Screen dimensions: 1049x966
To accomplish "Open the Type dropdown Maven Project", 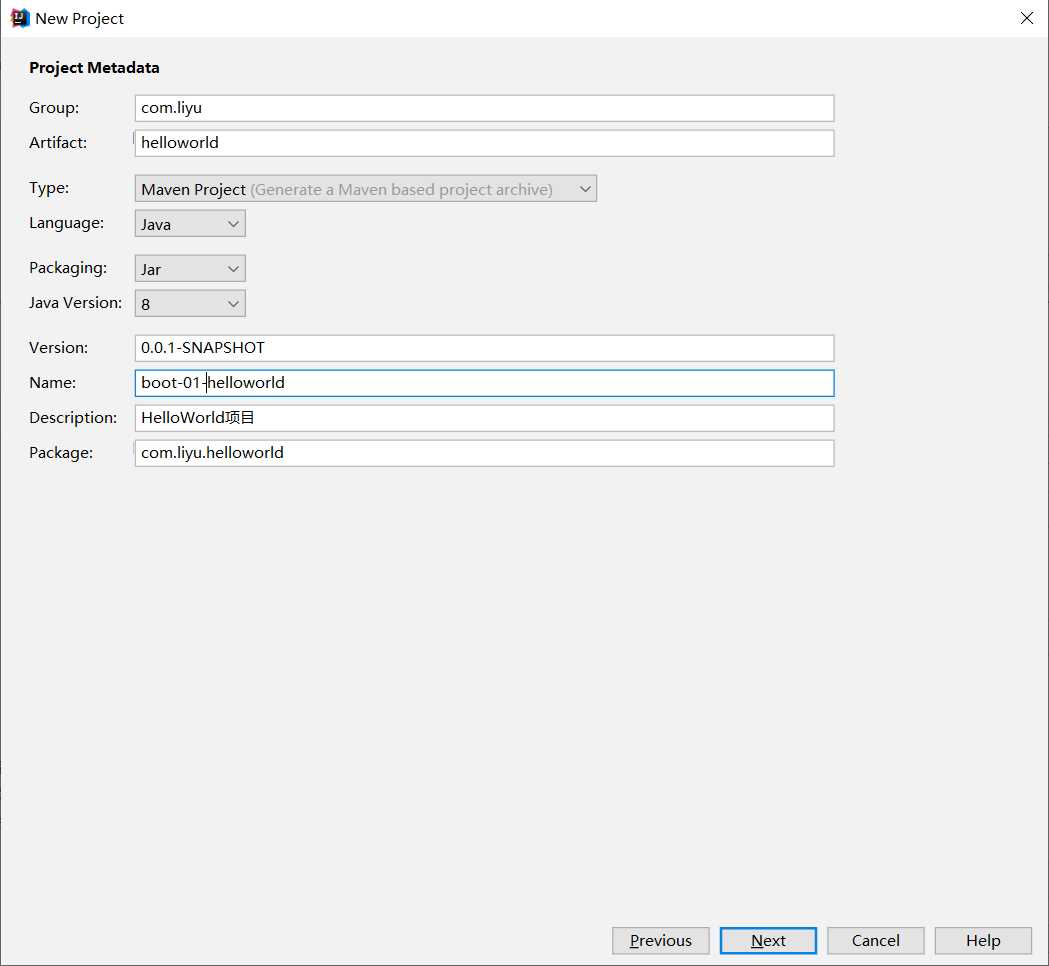I will click(x=365, y=189).
